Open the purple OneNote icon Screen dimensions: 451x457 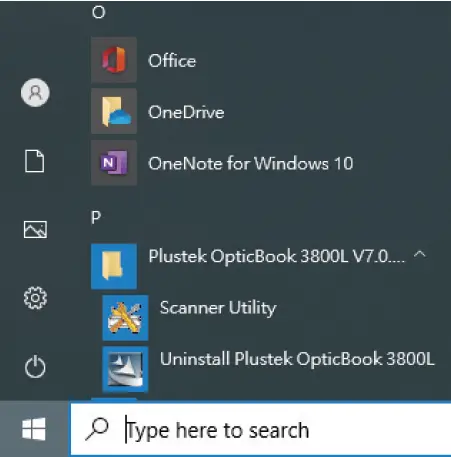(x=114, y=163)
